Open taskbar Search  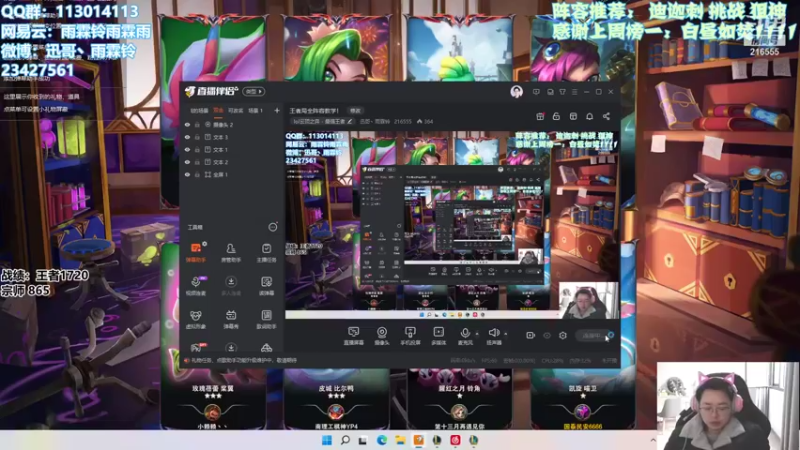pyautogui.click(x=345, y=440)
